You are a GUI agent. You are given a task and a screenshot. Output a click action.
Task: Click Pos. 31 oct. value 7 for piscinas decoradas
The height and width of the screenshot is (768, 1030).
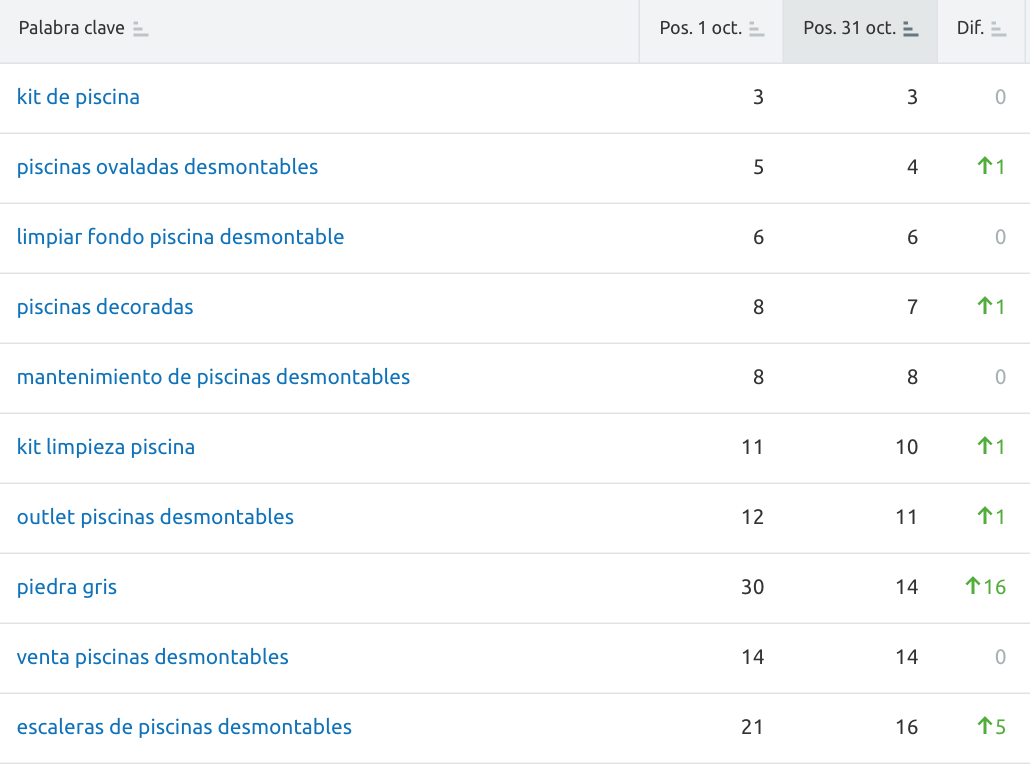click(x=912, y=307)
